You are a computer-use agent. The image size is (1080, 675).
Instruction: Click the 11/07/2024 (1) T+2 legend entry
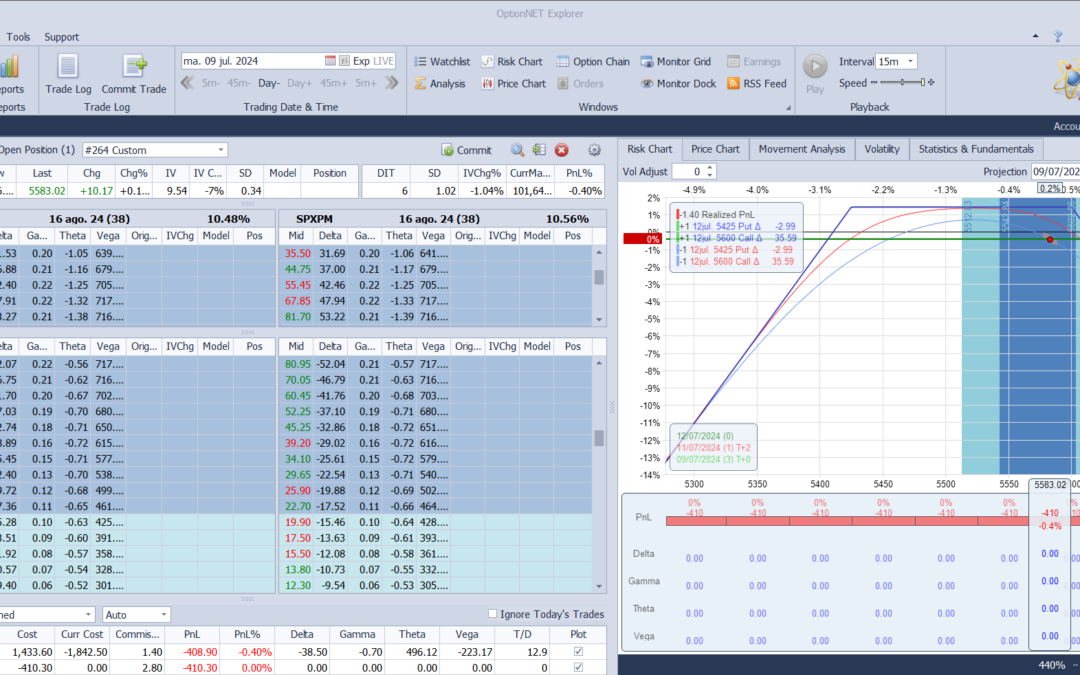point(714,448)
